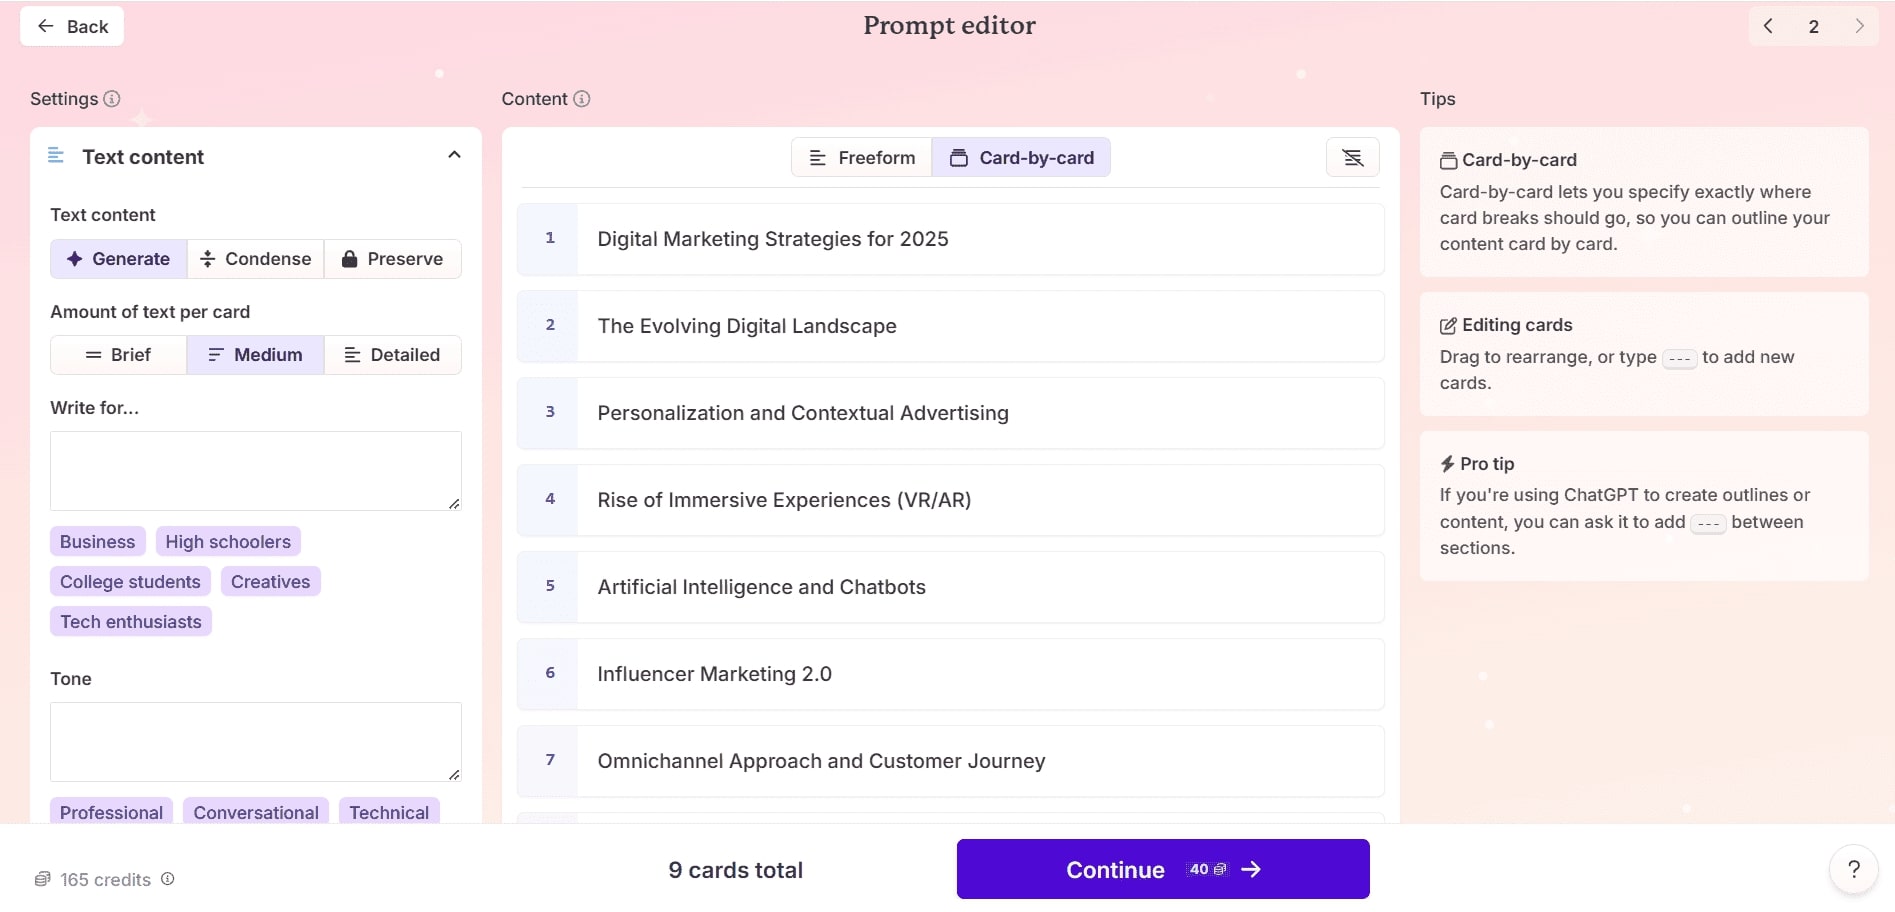Click the left arrow to view previous page
The image size is (1895, 912).
[x=1768, y=26]
